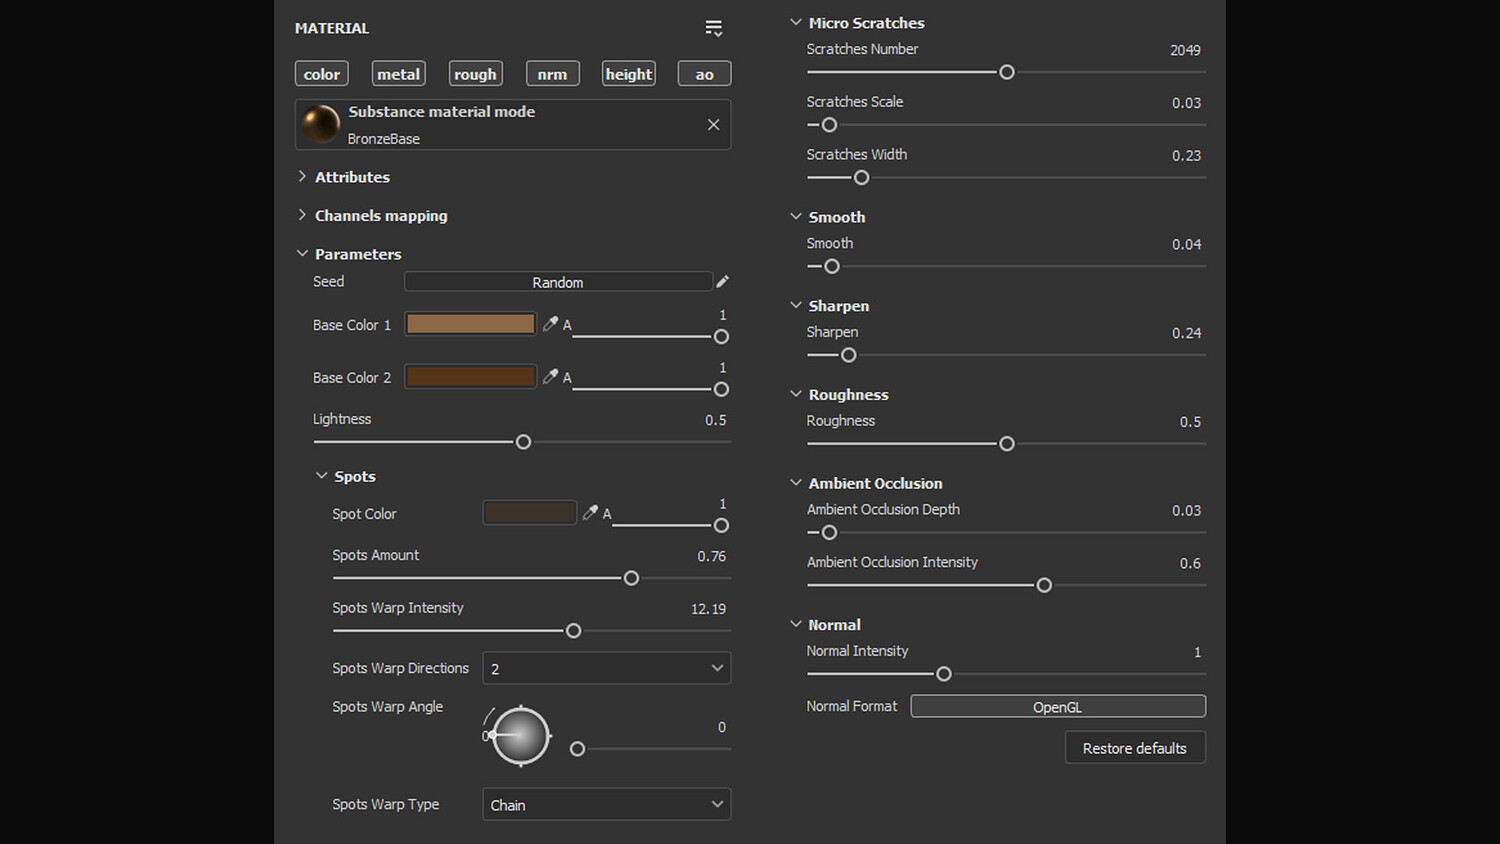
Task: Open the Spots Warp Directions dropdown
Action: point(606,668)
